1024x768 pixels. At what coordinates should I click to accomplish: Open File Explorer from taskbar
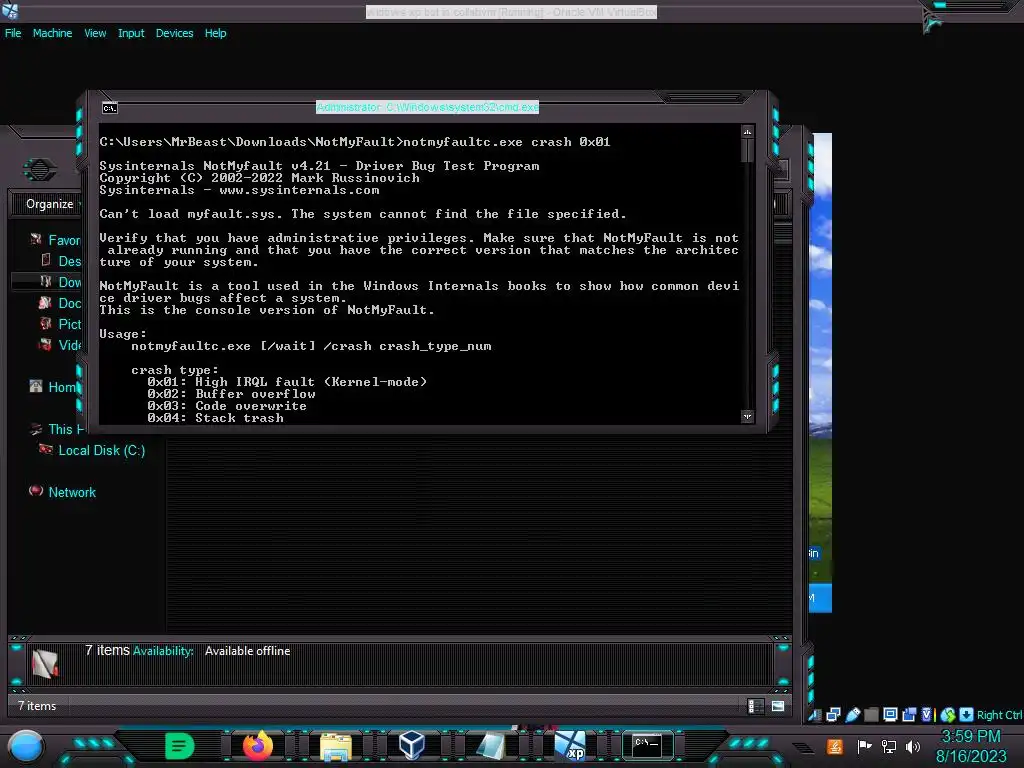[336, 746]
